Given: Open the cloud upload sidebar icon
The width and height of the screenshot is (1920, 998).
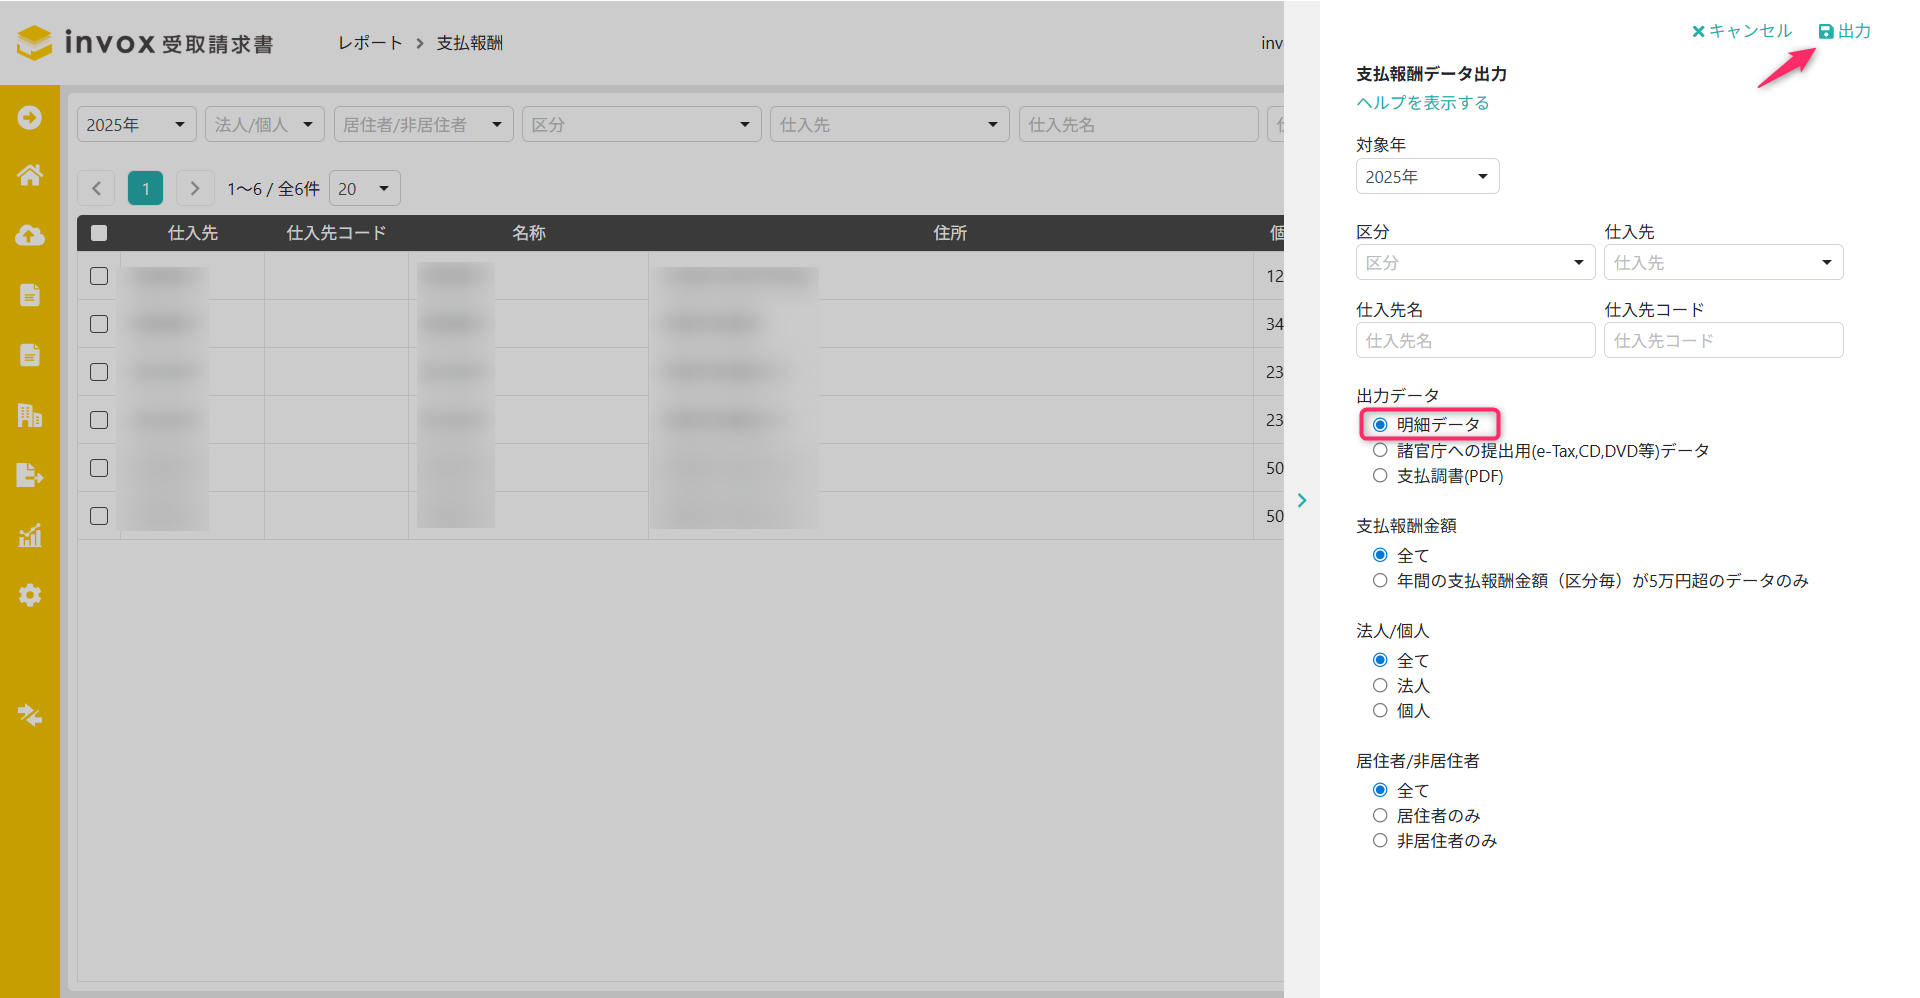Looking at the screenshot, I should [x=30, y=235].
